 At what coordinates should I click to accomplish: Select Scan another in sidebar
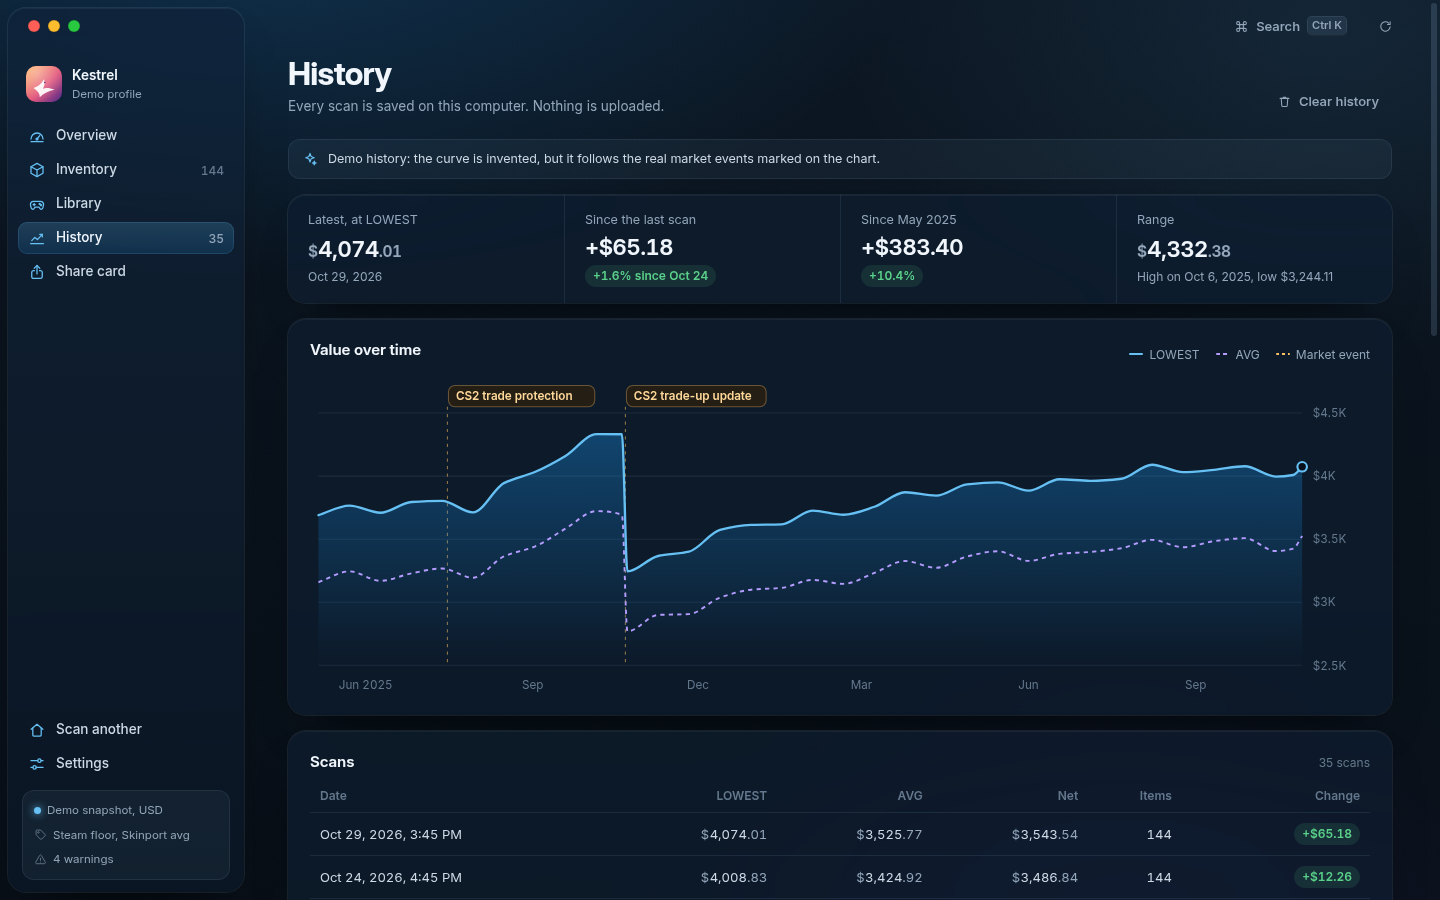126,730
